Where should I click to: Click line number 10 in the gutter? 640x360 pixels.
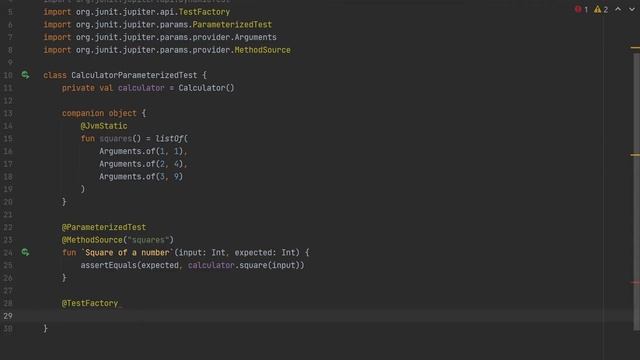click(8, 75)
